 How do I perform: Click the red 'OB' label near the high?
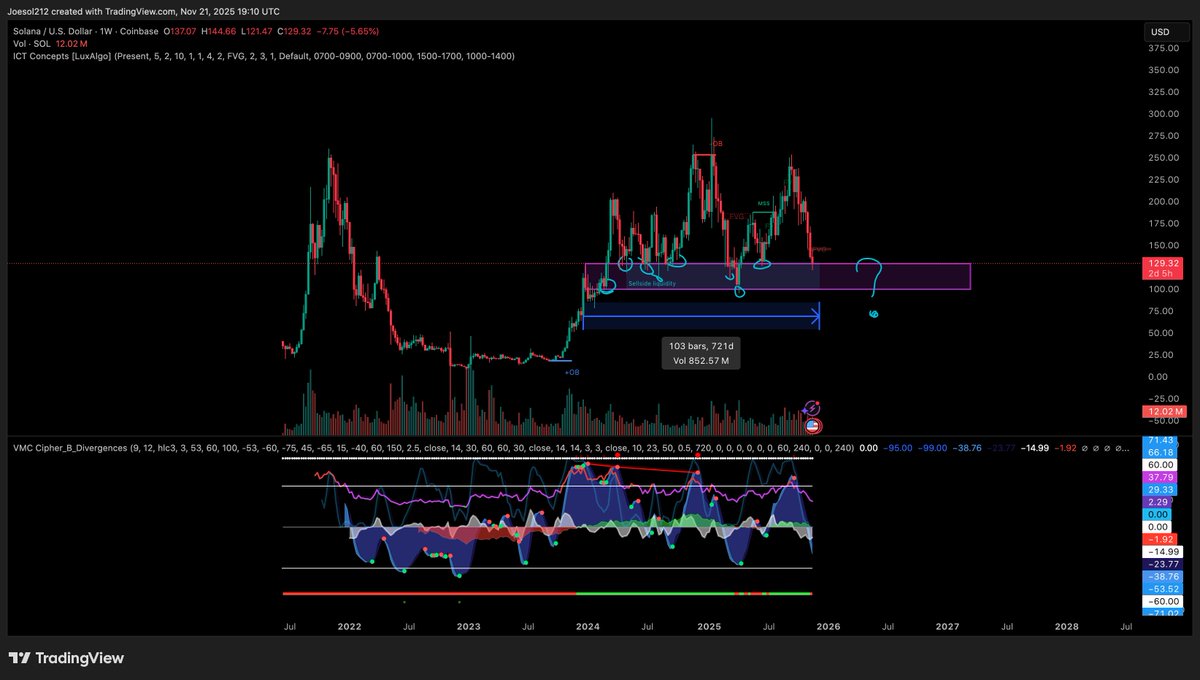pyautogui.click(x=716, y=144)
